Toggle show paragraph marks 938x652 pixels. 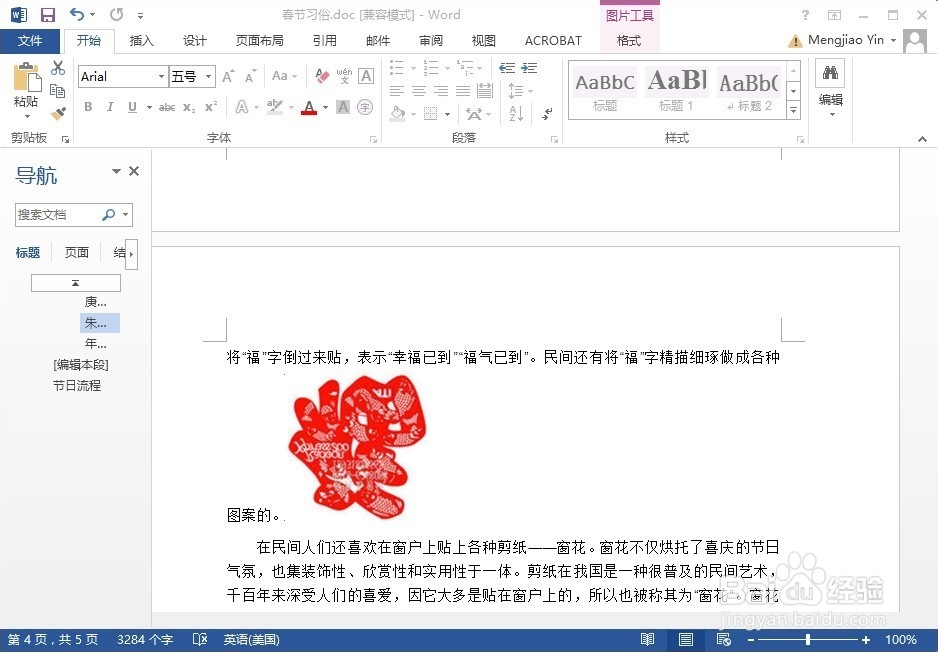[x=547, y=113]
